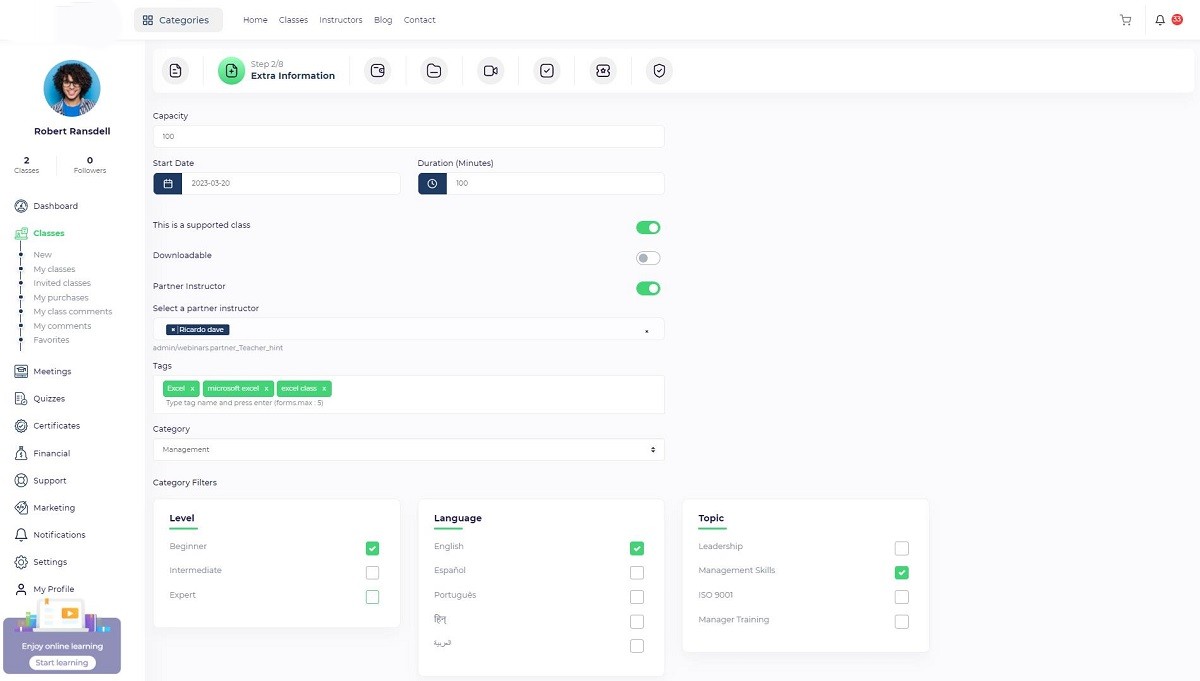This screenshot has height=681, width=1200.
Task: Open the notifications bell icon
Action: click(x=1160, y=20)
